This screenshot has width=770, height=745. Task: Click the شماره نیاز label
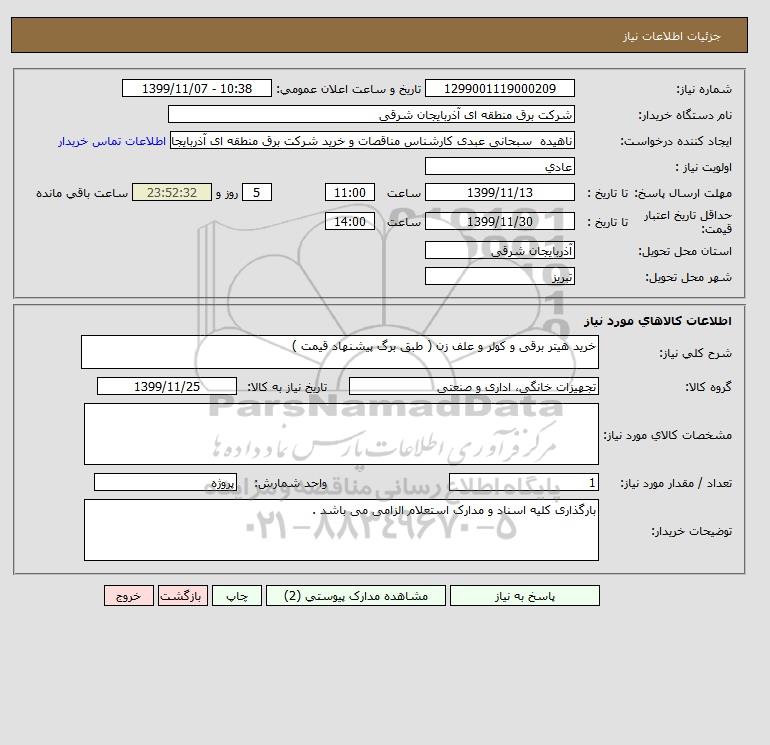click(704, 89)
